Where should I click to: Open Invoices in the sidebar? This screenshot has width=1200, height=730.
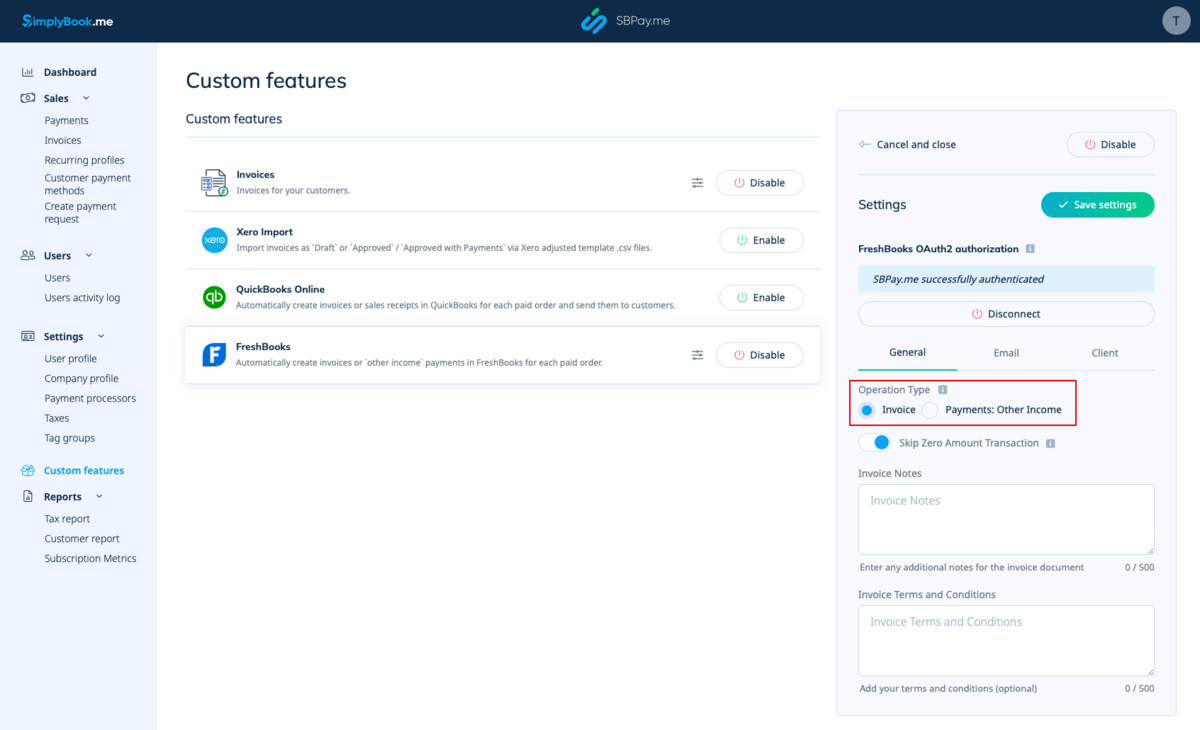[63, 141]
